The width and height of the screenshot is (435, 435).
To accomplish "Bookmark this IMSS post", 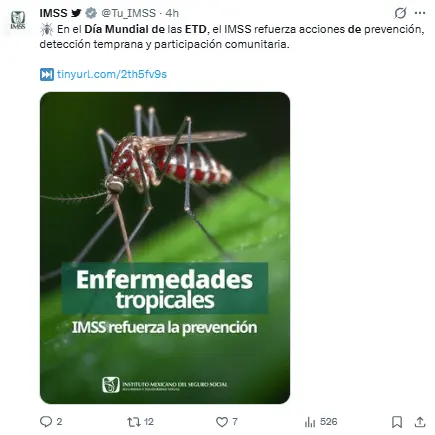I will click(397, 422).
